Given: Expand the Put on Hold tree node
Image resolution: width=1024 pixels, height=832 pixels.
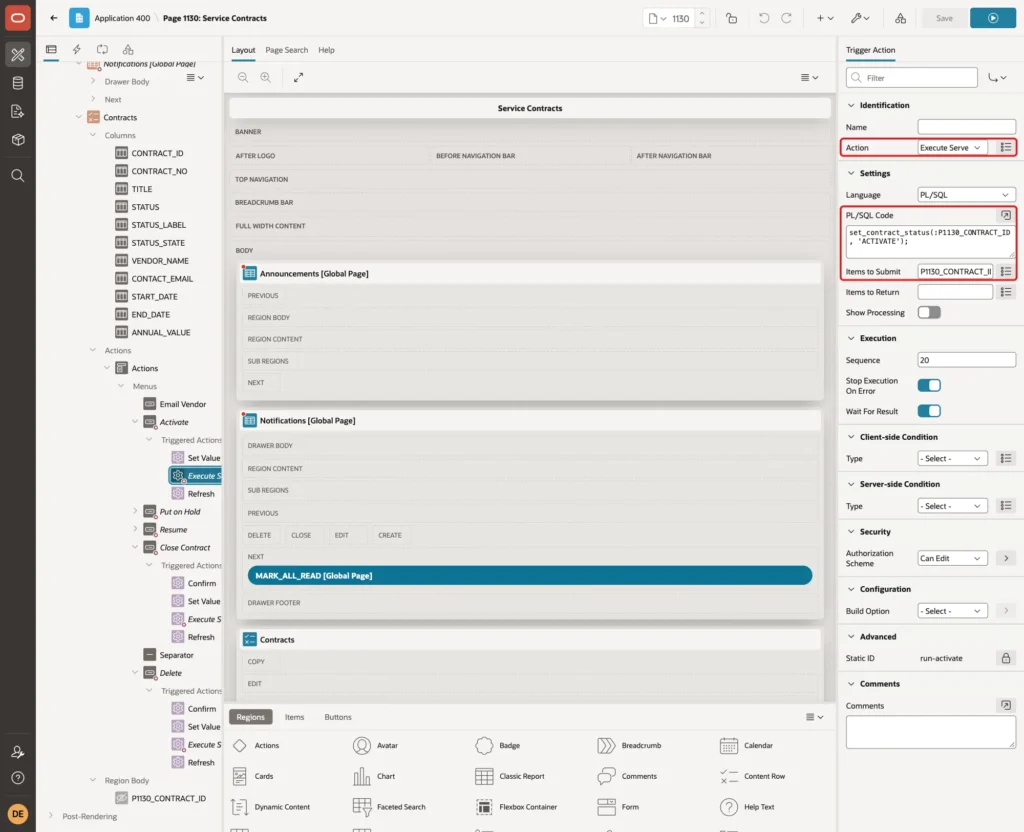Looking at the screenshot, I should (x=135, y=511).
